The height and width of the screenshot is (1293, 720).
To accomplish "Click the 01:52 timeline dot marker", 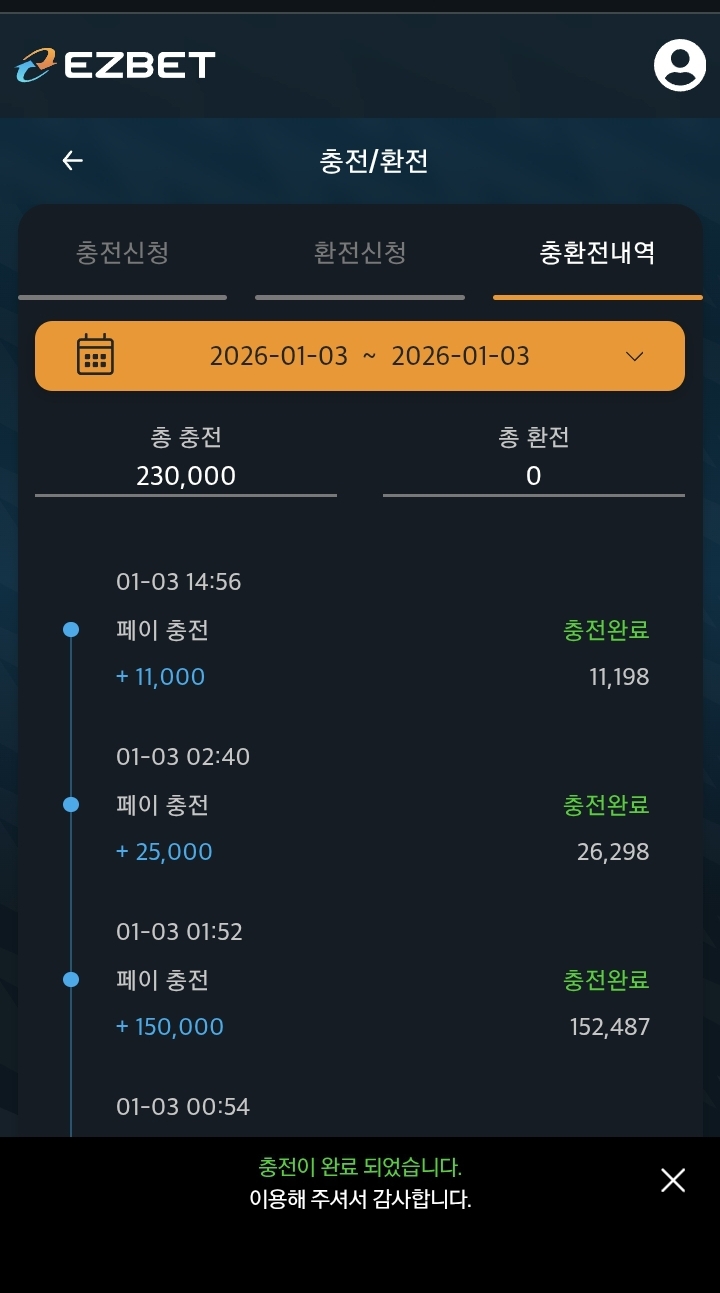I will (71, 979).
